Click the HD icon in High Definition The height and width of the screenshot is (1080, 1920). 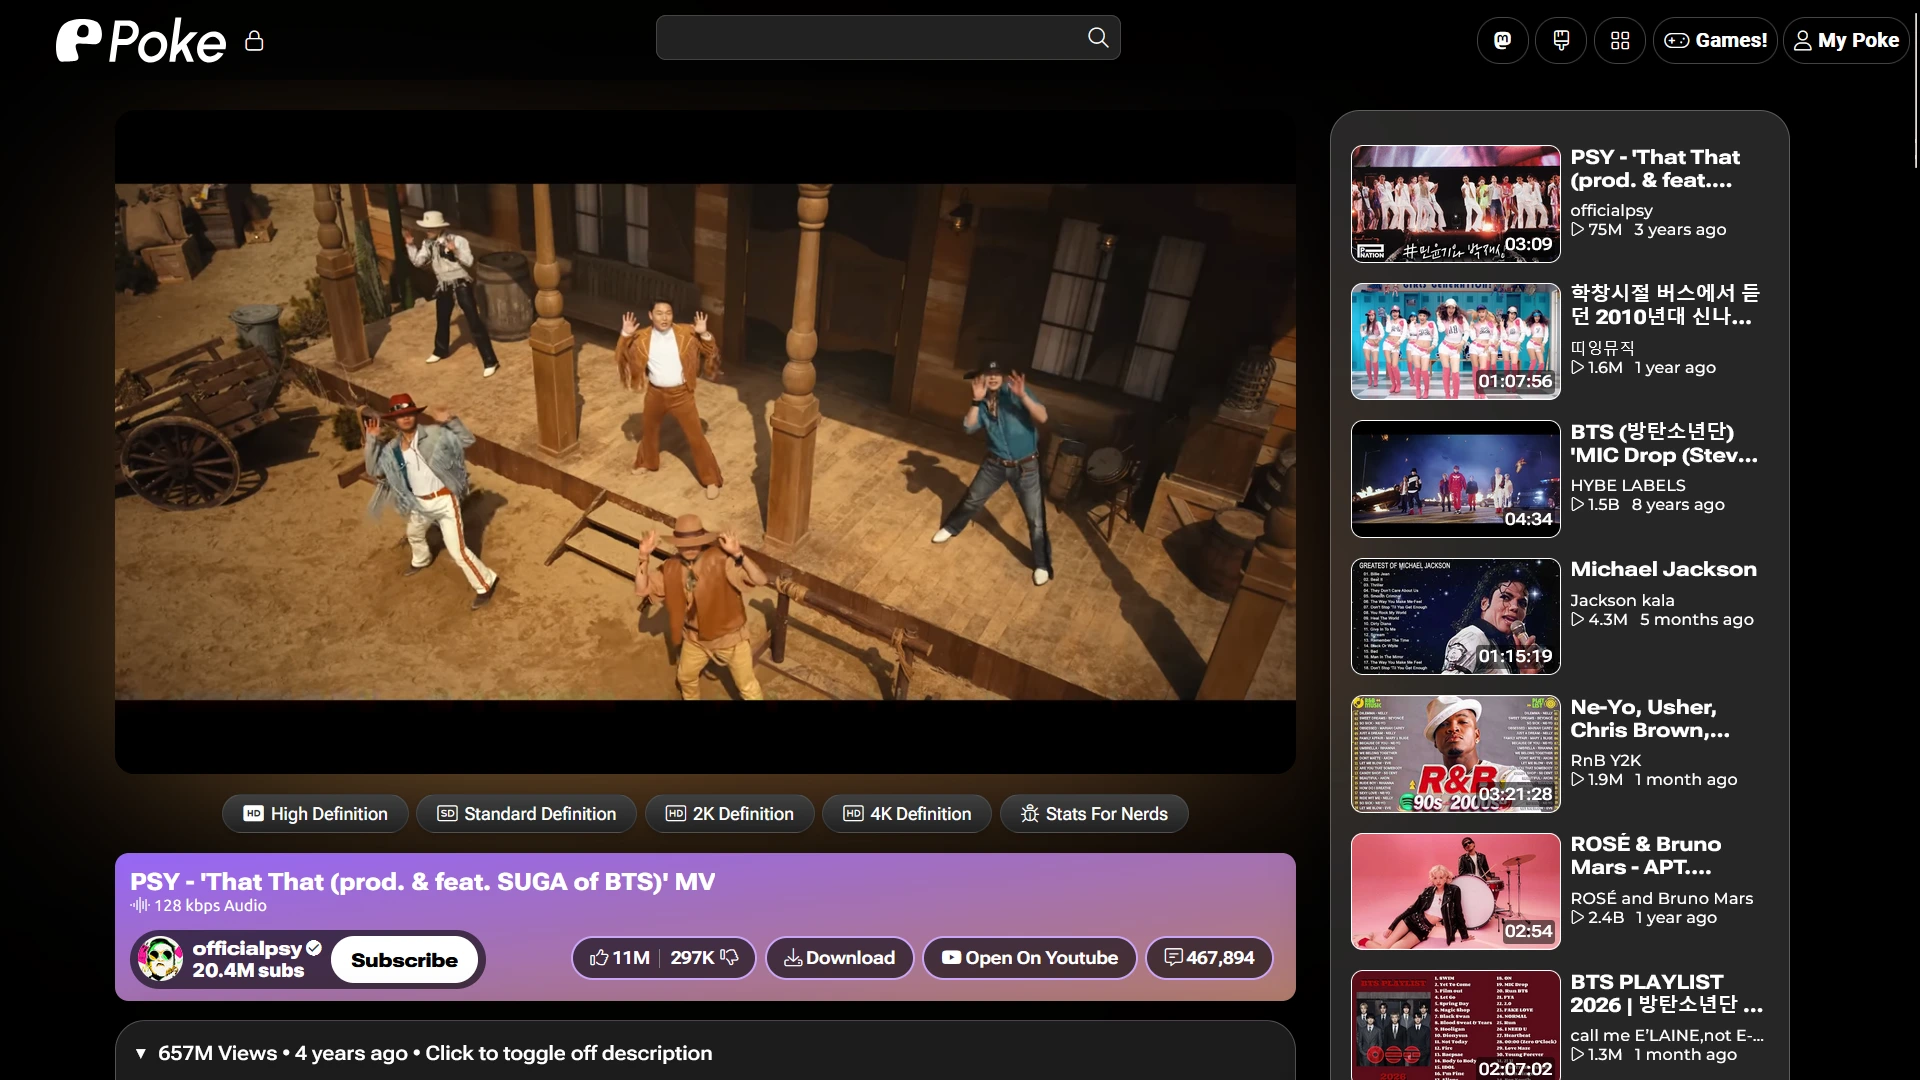[254, 814]
